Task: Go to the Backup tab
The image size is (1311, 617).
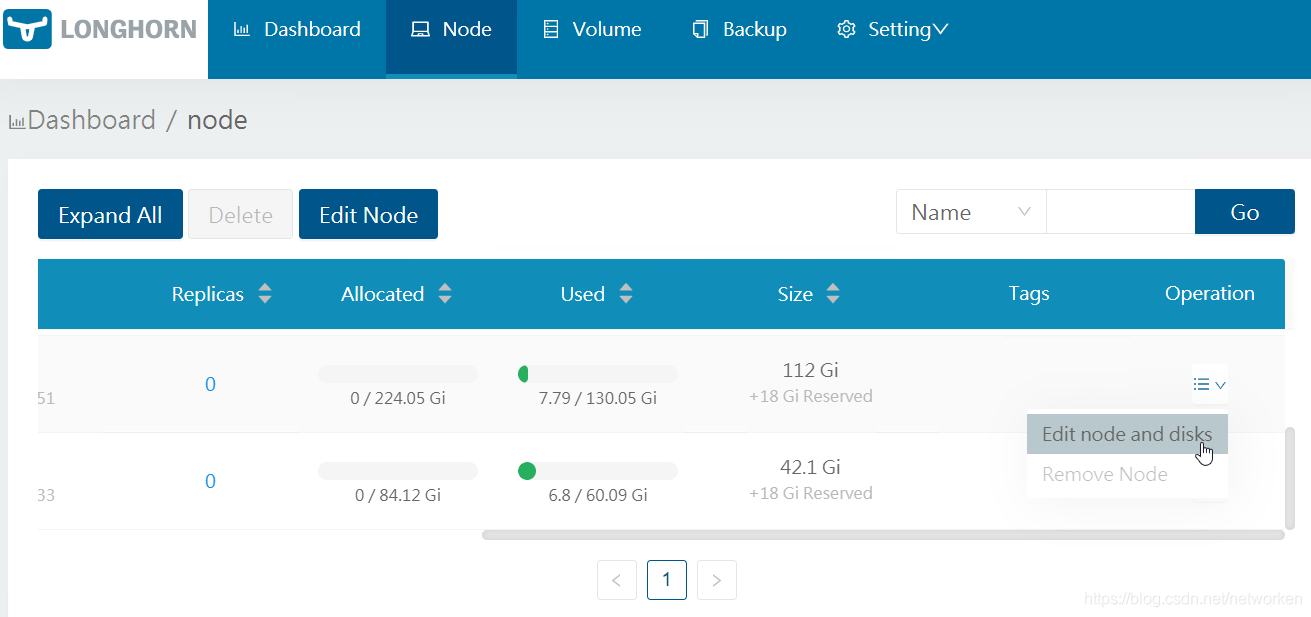Action: click(740, 30)
